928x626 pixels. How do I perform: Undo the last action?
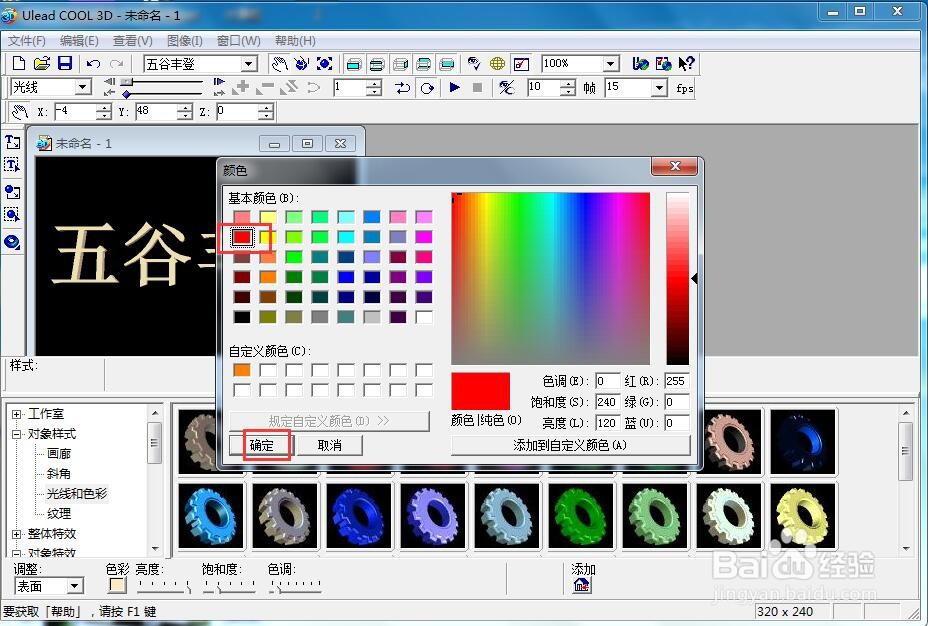[x=93, y=63]
